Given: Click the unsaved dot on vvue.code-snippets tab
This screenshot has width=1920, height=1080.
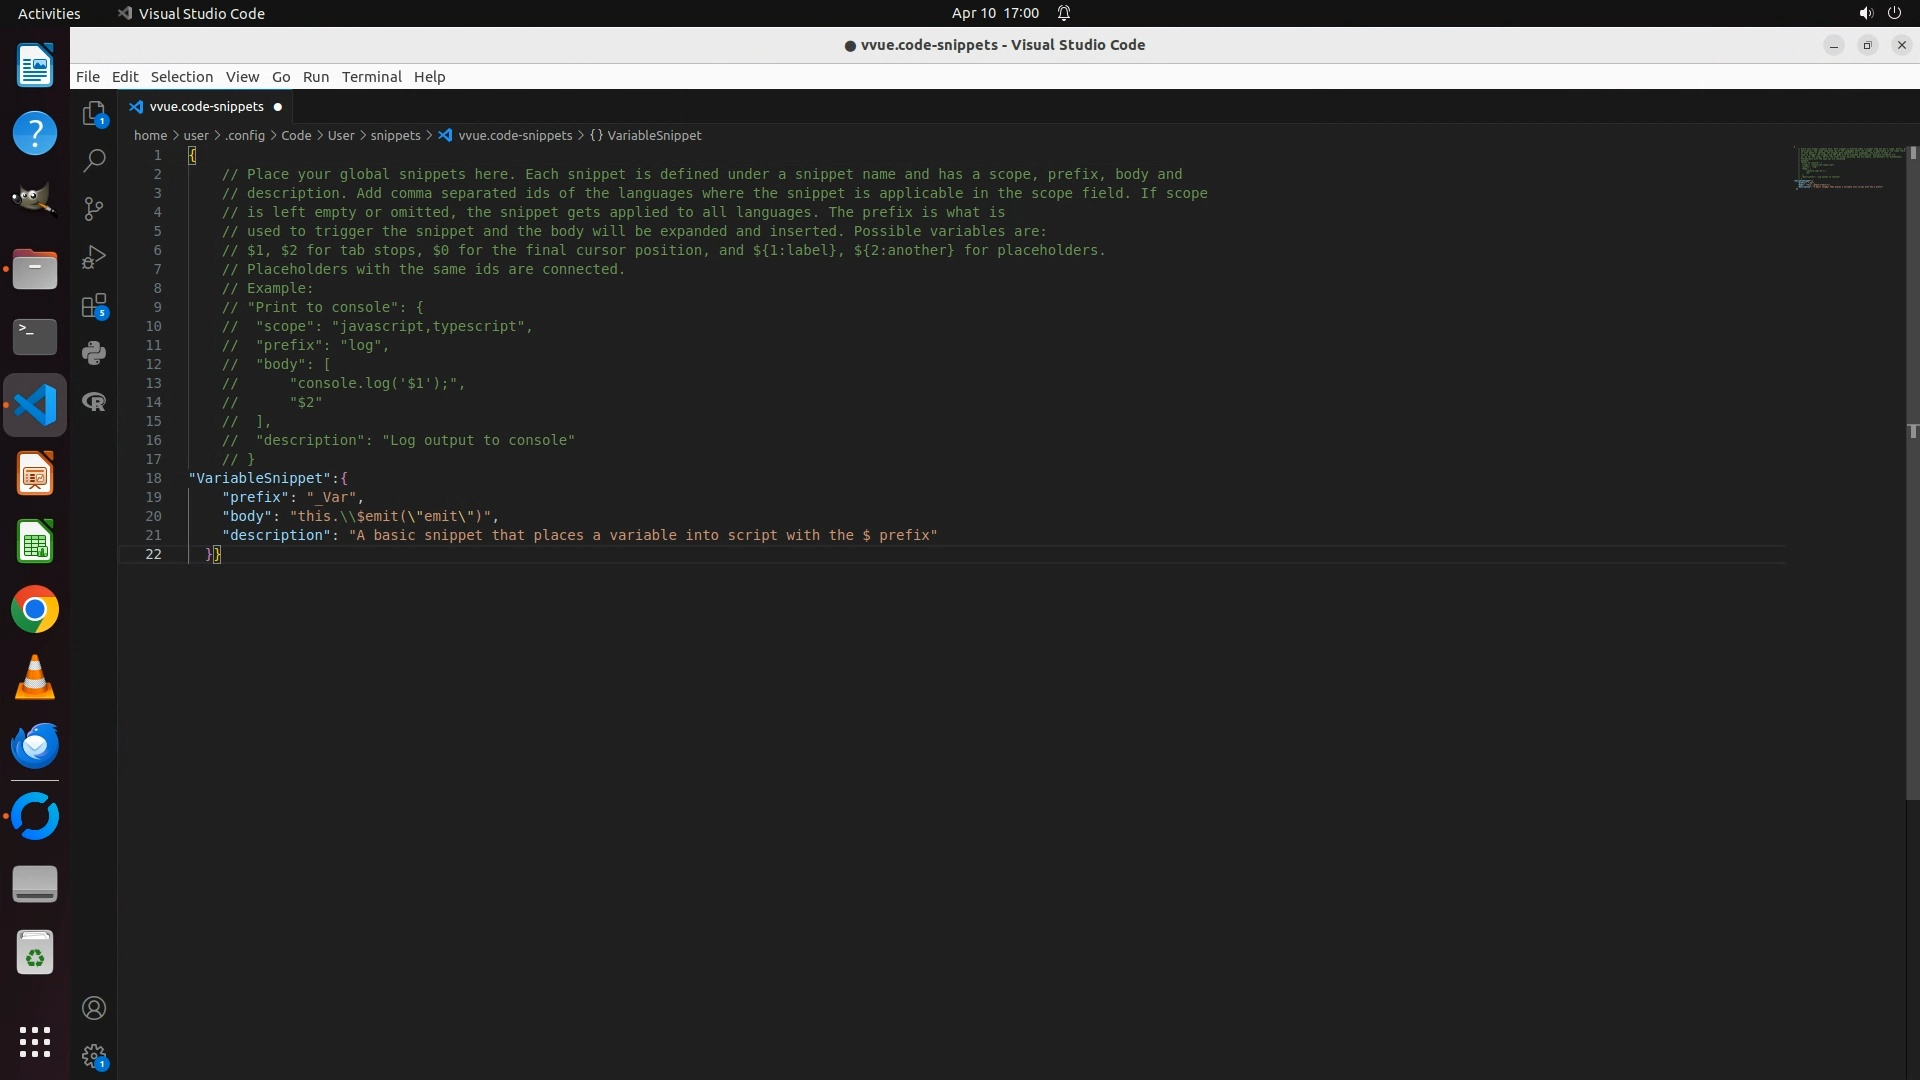Looking at the screenshot, I should coord(278,107).
